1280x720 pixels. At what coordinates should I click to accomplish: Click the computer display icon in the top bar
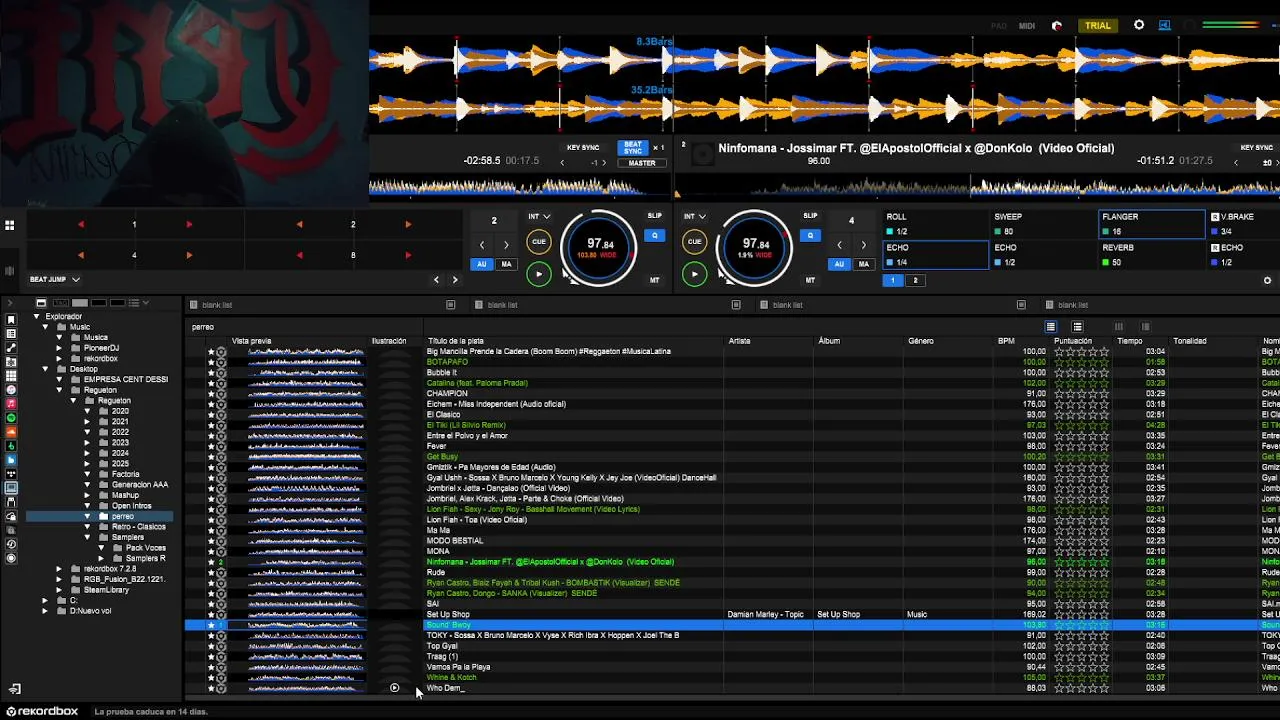1164,25
